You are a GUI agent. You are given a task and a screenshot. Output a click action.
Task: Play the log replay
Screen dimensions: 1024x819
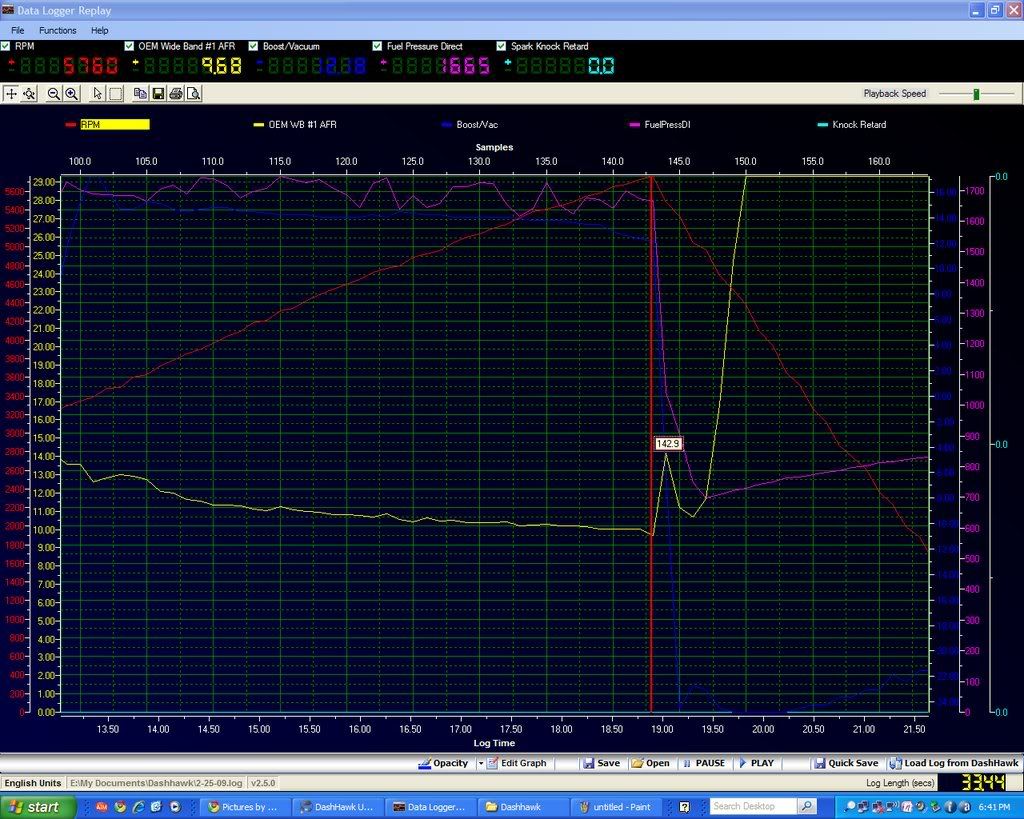[756, 763]
